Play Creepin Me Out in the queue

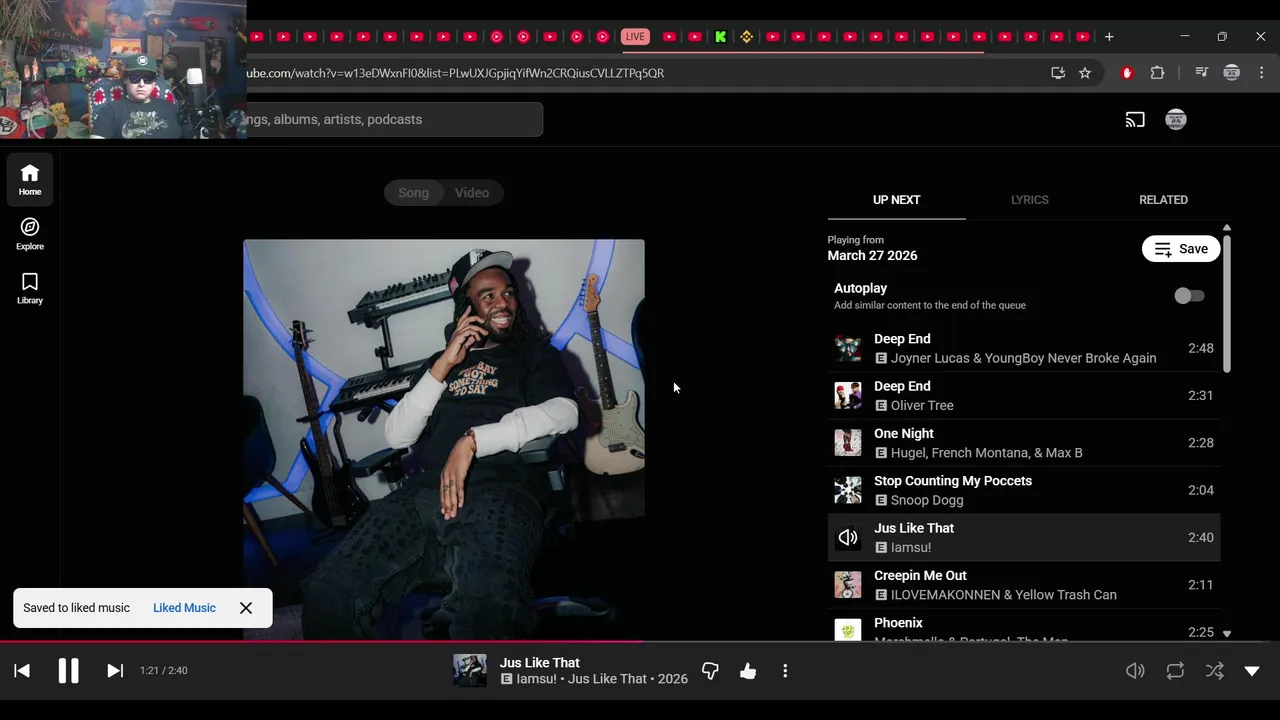click(1024, 585)
